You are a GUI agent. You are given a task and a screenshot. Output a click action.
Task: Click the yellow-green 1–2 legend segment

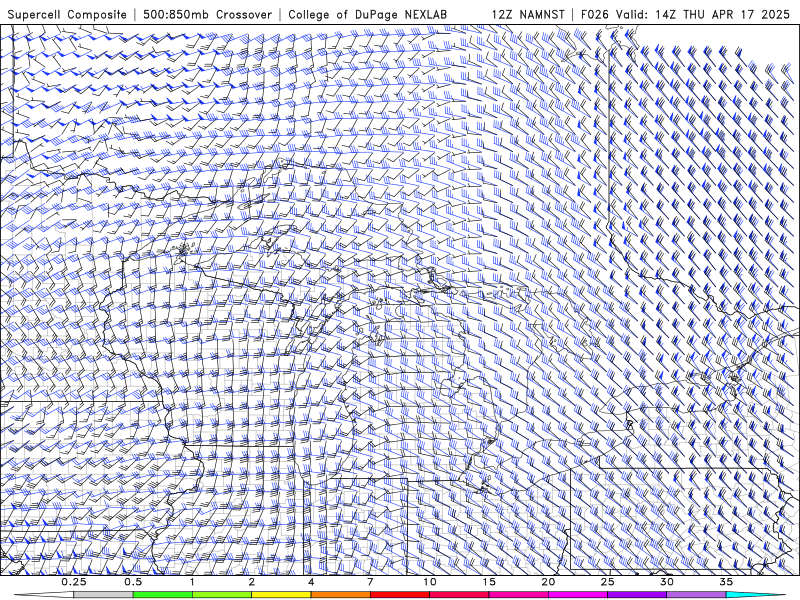222,595
